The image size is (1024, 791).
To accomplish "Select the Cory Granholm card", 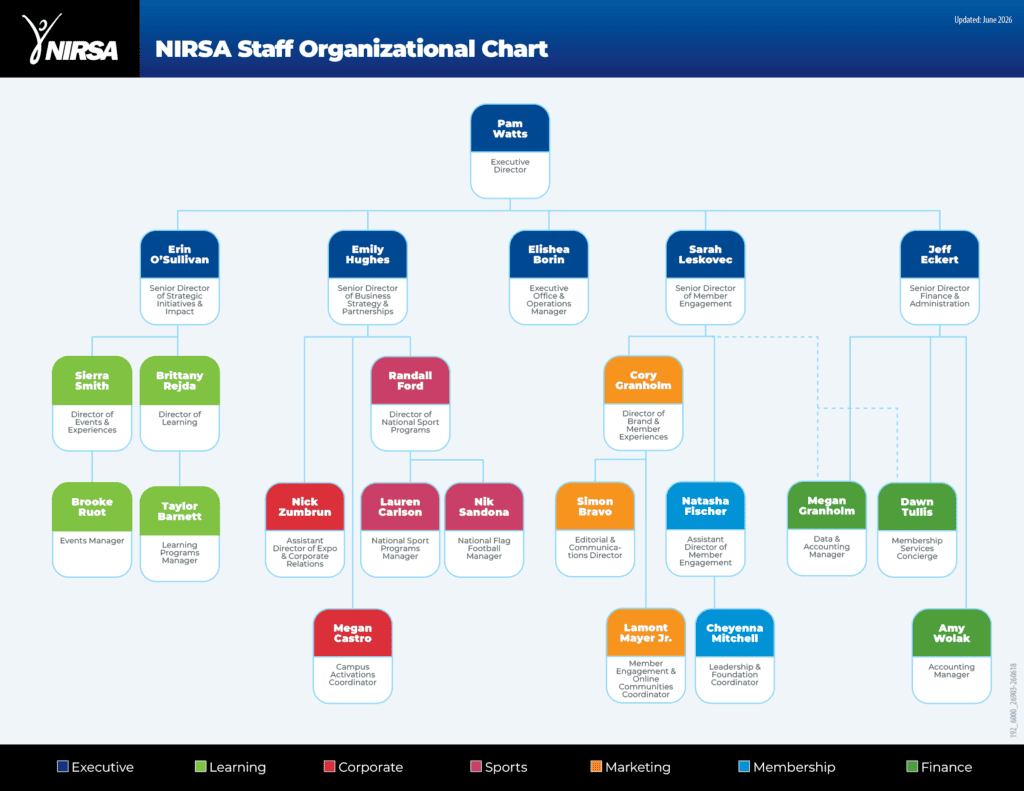I will coord(643,403).
